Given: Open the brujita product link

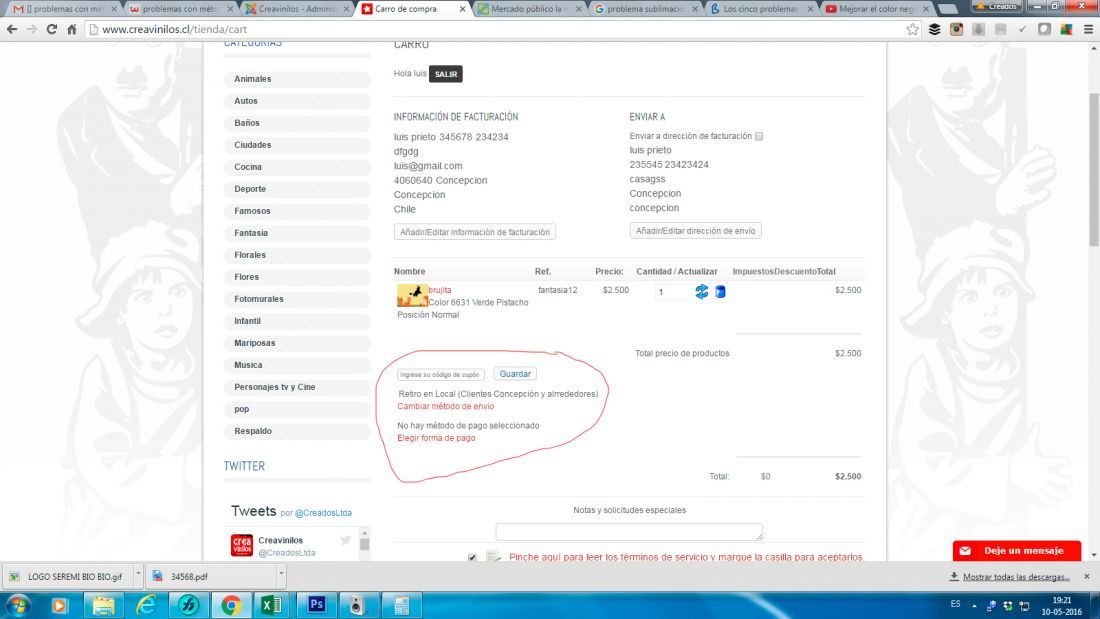Looking at the screenshot, I should click(x=440, y=290).
